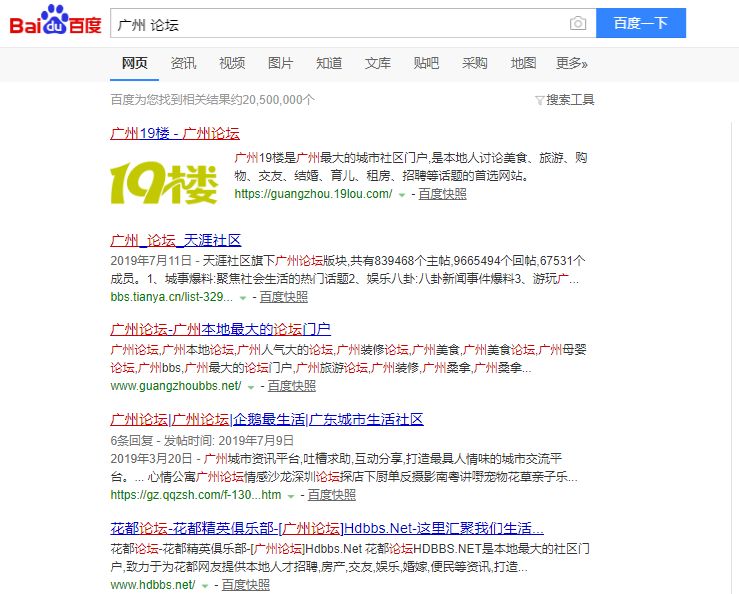Switch to the 资讯 tab
This screenshot has width=739, height=594.
183,63
